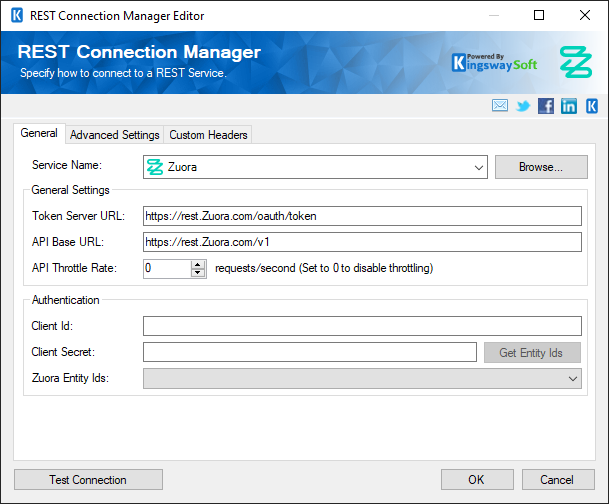This screenshot has width=609, height=504.
Task: Click the email envelope icon
Action: (499, 106)
